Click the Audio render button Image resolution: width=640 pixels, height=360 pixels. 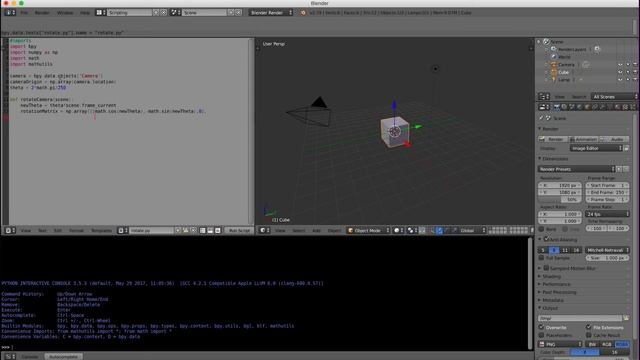[x=614, y=139]
